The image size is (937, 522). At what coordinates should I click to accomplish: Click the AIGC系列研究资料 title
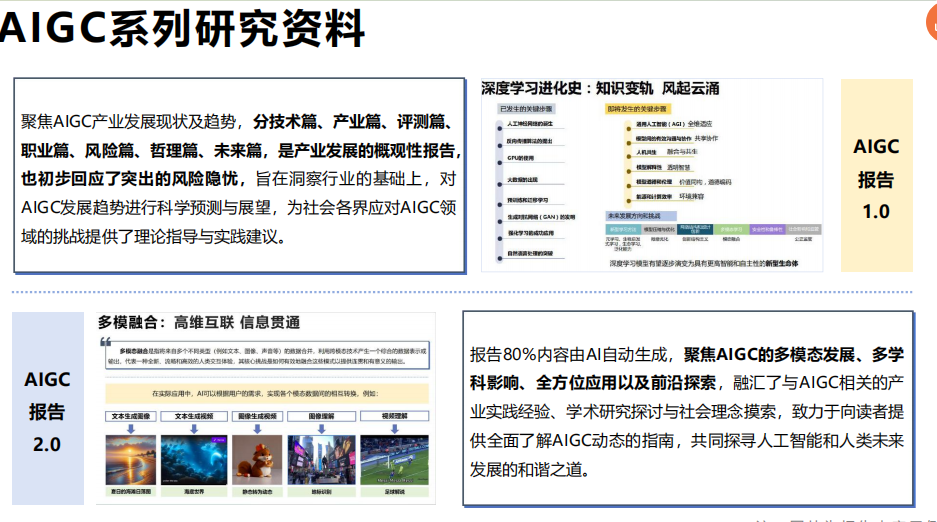click(x=182, y=28)
